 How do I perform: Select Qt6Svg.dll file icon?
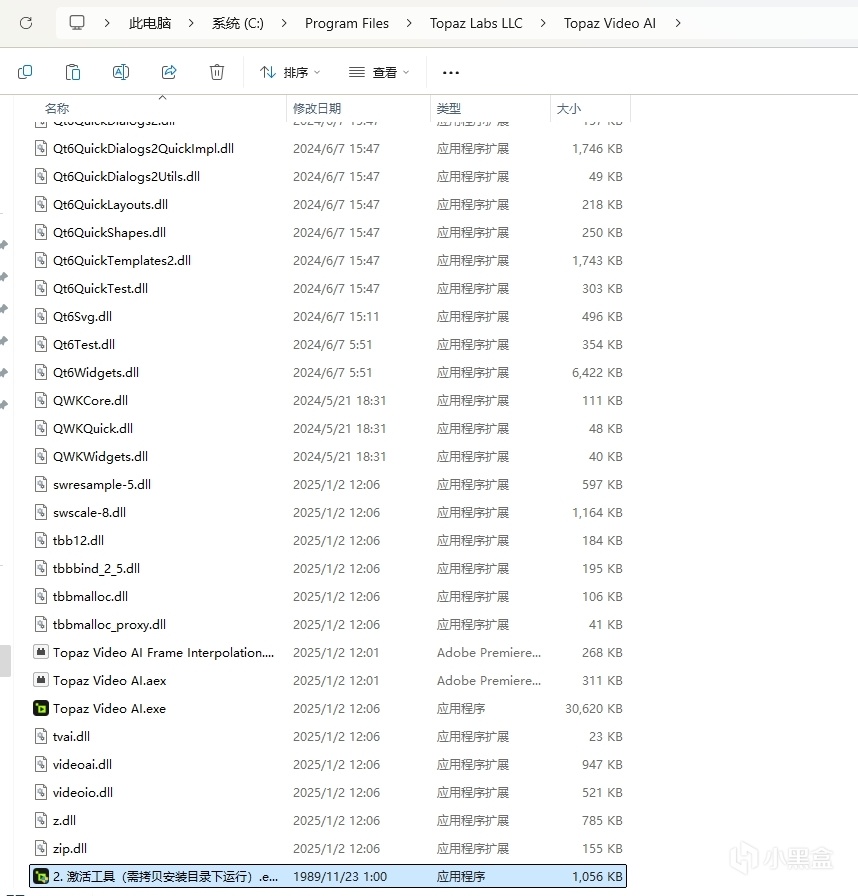coord(41,317)
